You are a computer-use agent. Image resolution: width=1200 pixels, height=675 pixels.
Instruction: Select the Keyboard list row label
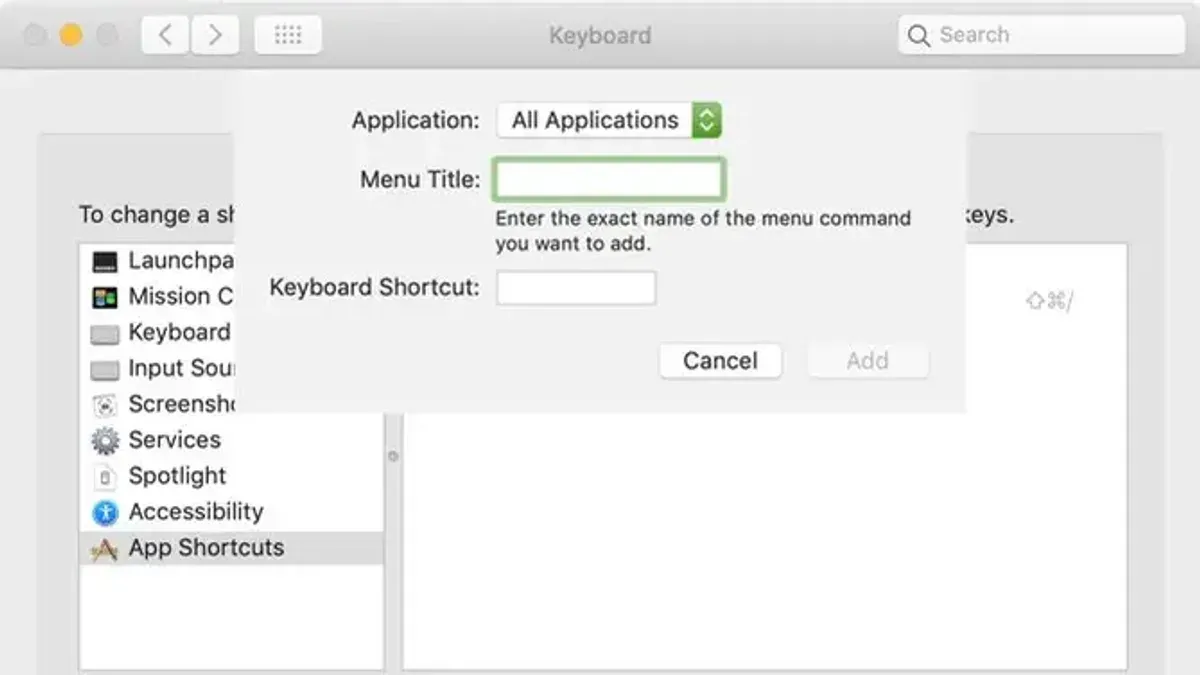(x=180, y=332)
